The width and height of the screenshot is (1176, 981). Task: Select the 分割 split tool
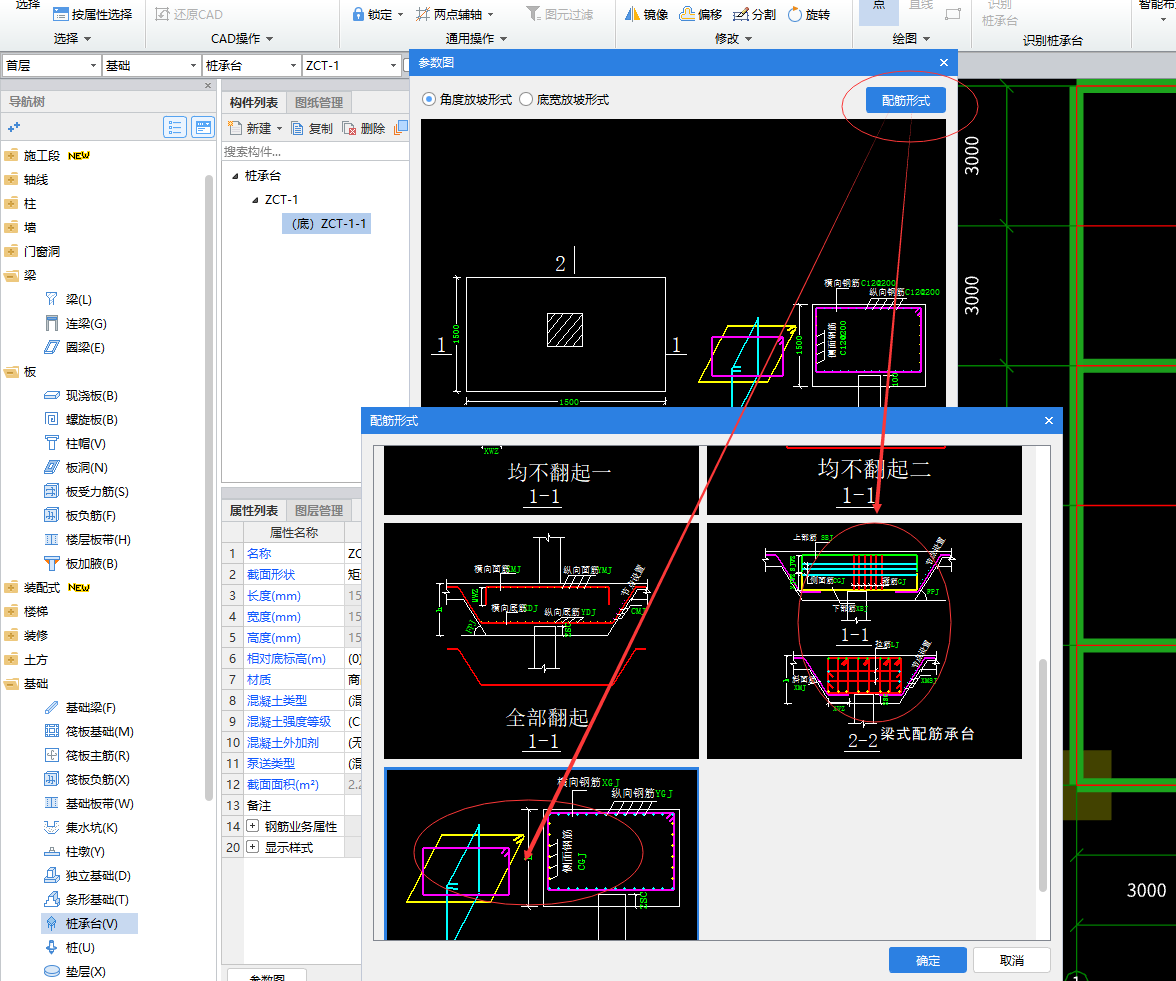754,14
